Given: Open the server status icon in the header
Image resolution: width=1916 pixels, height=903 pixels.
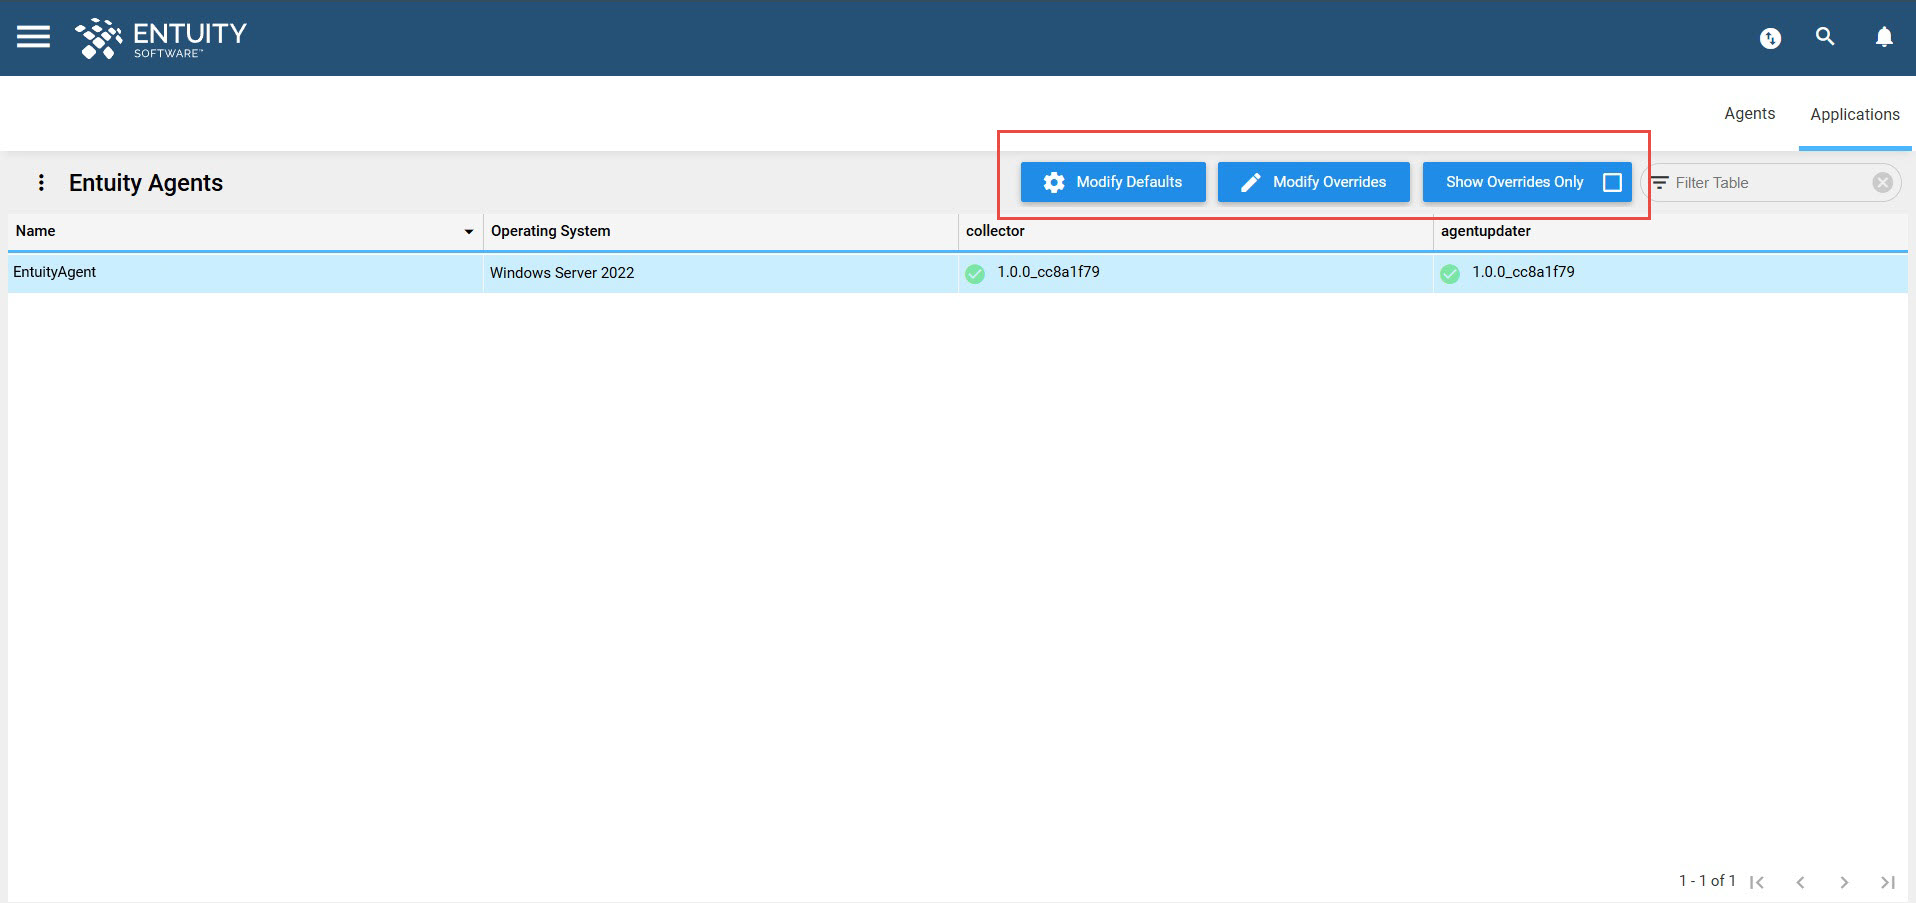Looking at the screenshot, I should click(1770, 38).
